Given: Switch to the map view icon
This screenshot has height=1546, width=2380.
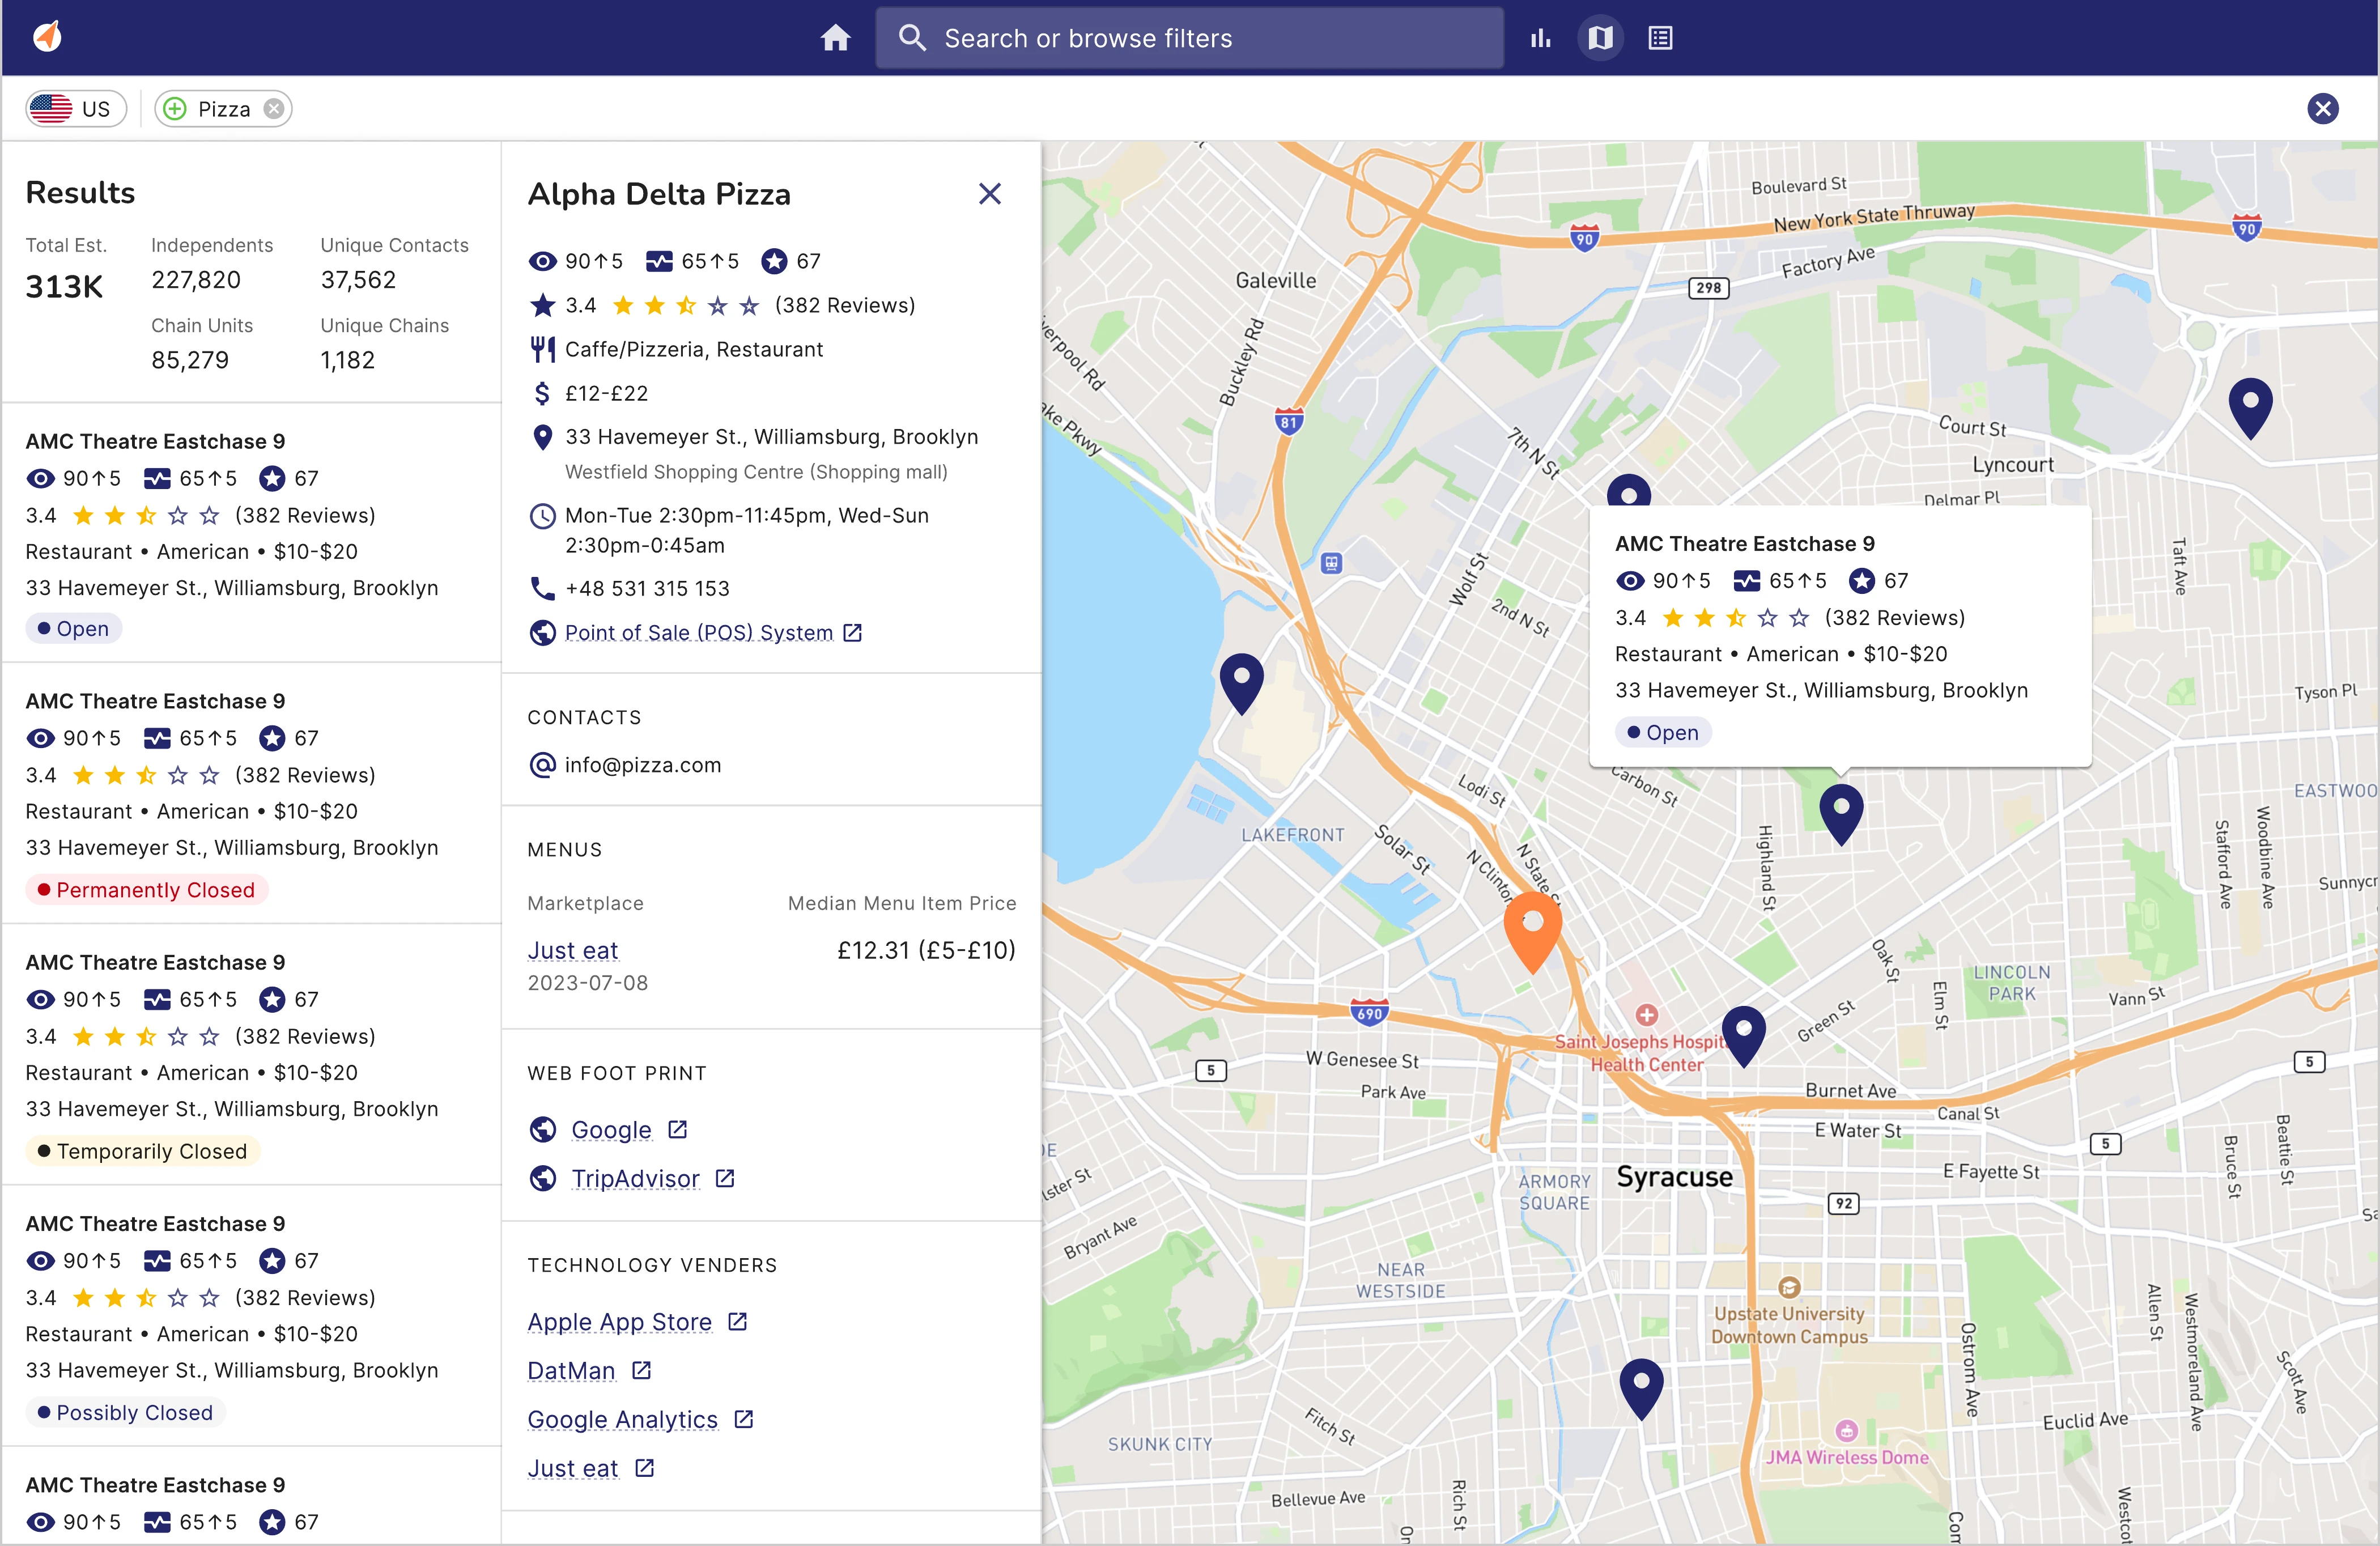Looking at the screenshot, I should (1600, 38).
